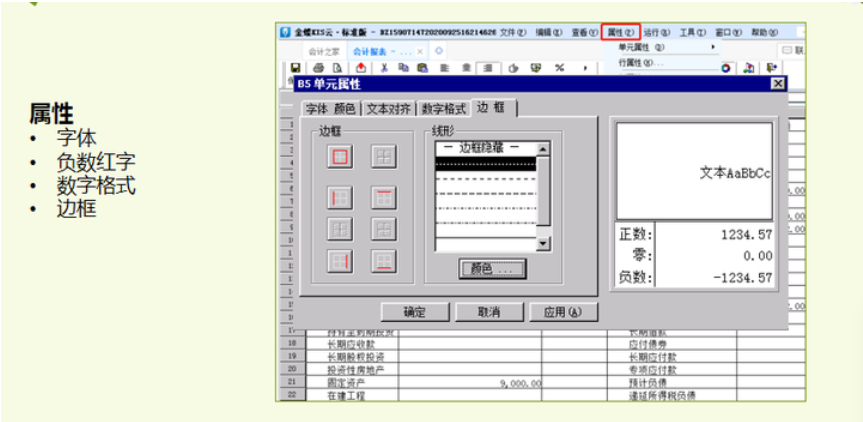Select the 应付债券 cell
863x422 pixels.
click(672, 344)
